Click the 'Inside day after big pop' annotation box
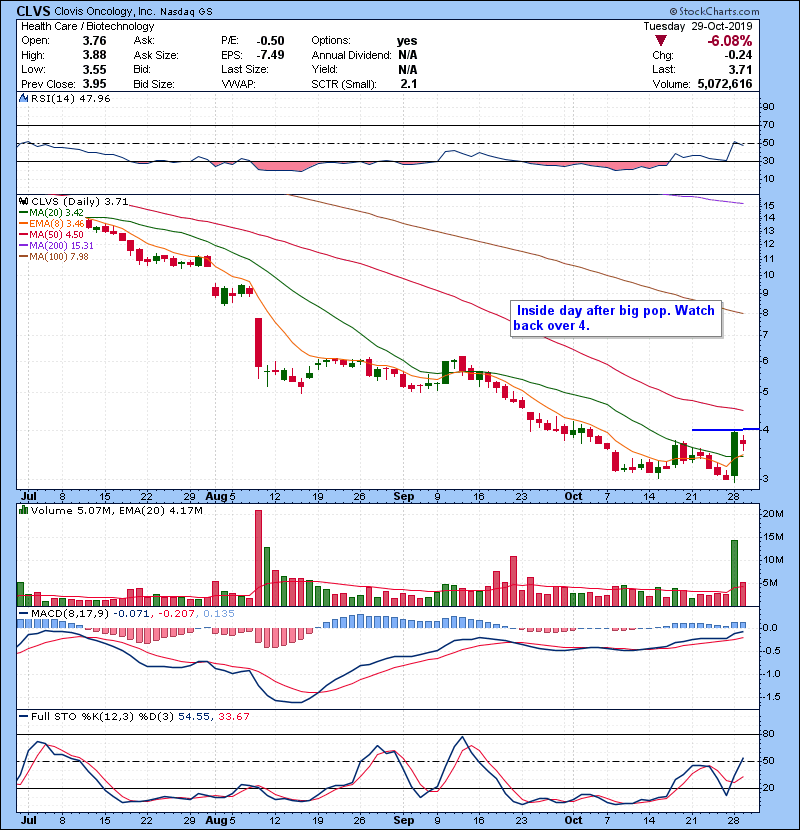 616,319
